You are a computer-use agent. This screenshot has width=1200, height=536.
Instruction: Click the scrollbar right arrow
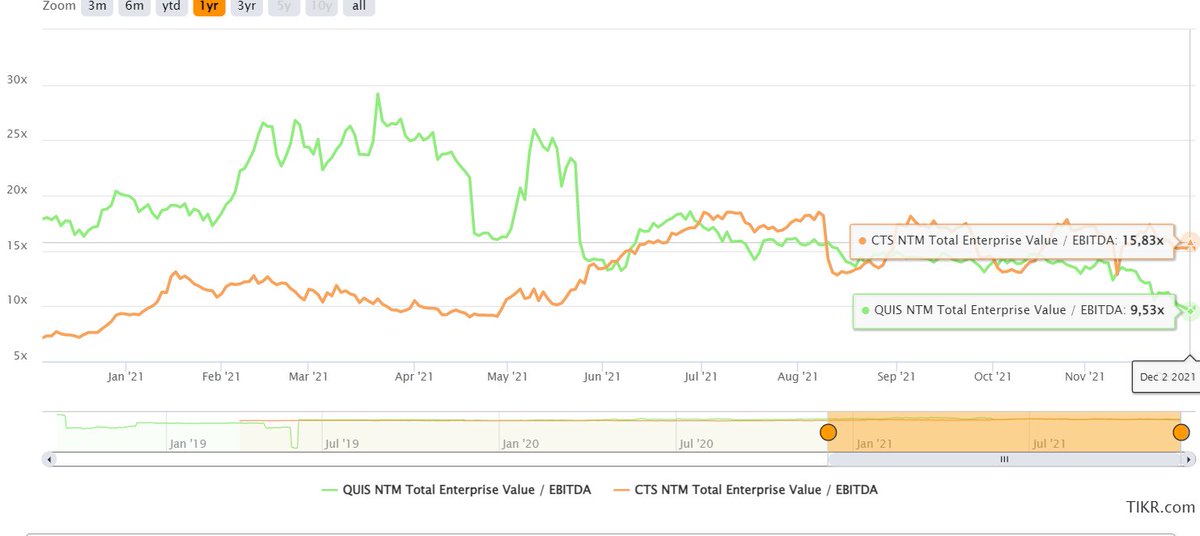click(x=1190, y=459)
